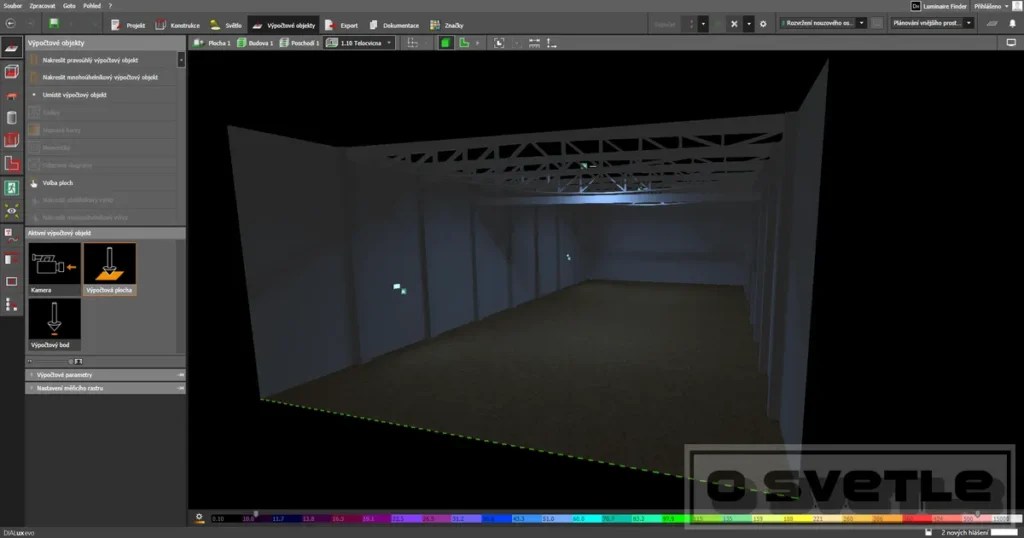Switch to the Export tab

click(x=342, y=25)
